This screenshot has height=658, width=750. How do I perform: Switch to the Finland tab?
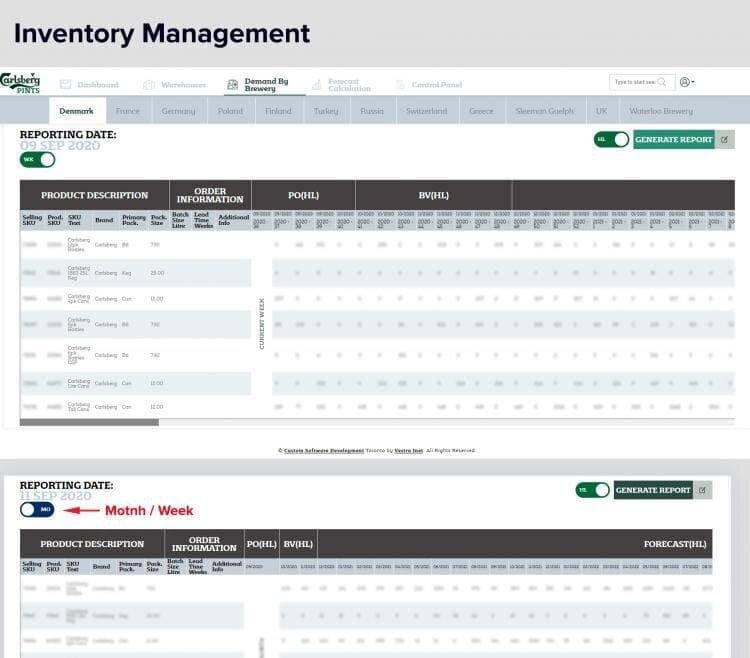click(x=278, y=111)
